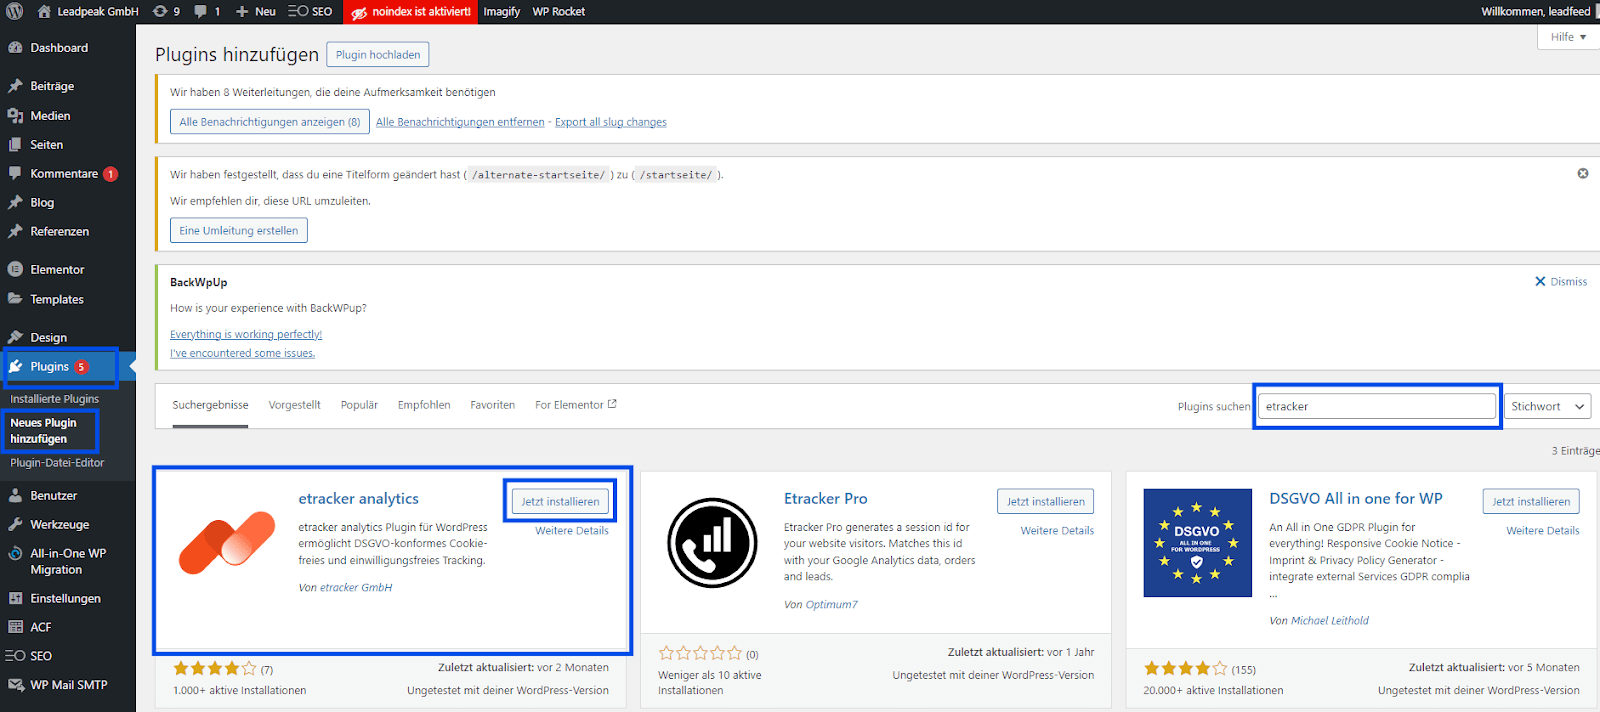The height and width of the screenshot is (712, 1600).
Task: Click the Elementor icon in the sidebar
Action: tap(15, 269)
